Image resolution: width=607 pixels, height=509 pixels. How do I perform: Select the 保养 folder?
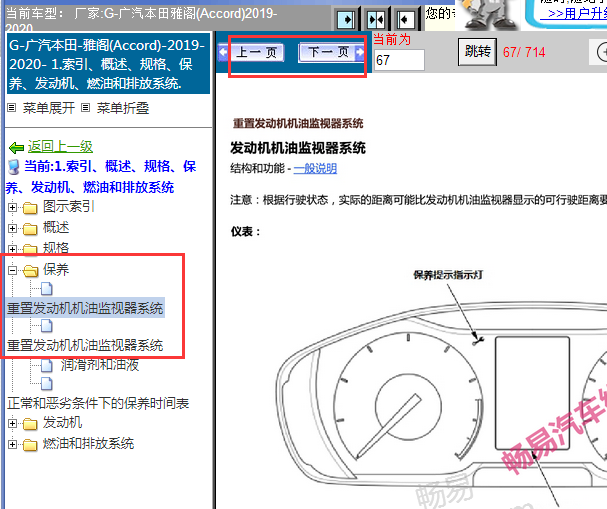pyautogui.click(x=56, y=269)
